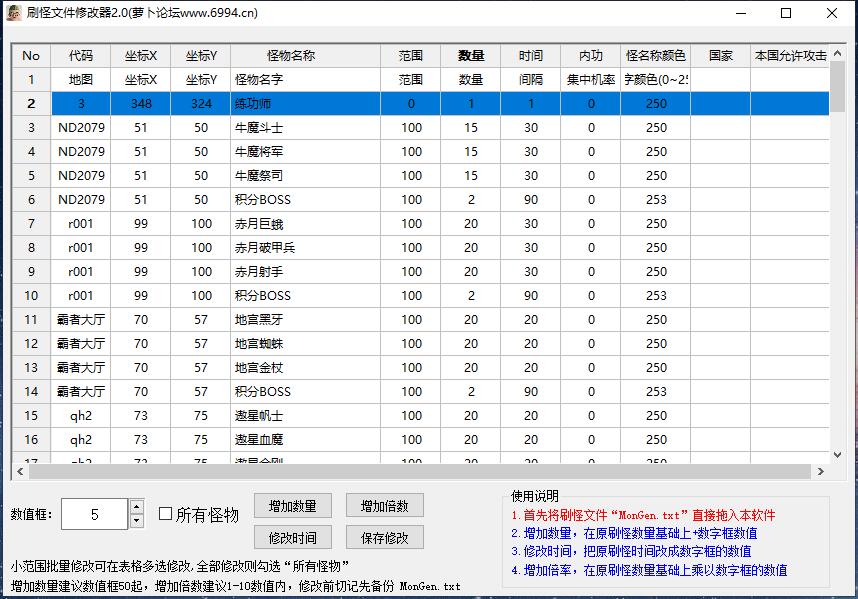This screenshot has height=599, width=858.
Task: Close the 刷怪文件修改器 window
Action: (x=832, y=13)
